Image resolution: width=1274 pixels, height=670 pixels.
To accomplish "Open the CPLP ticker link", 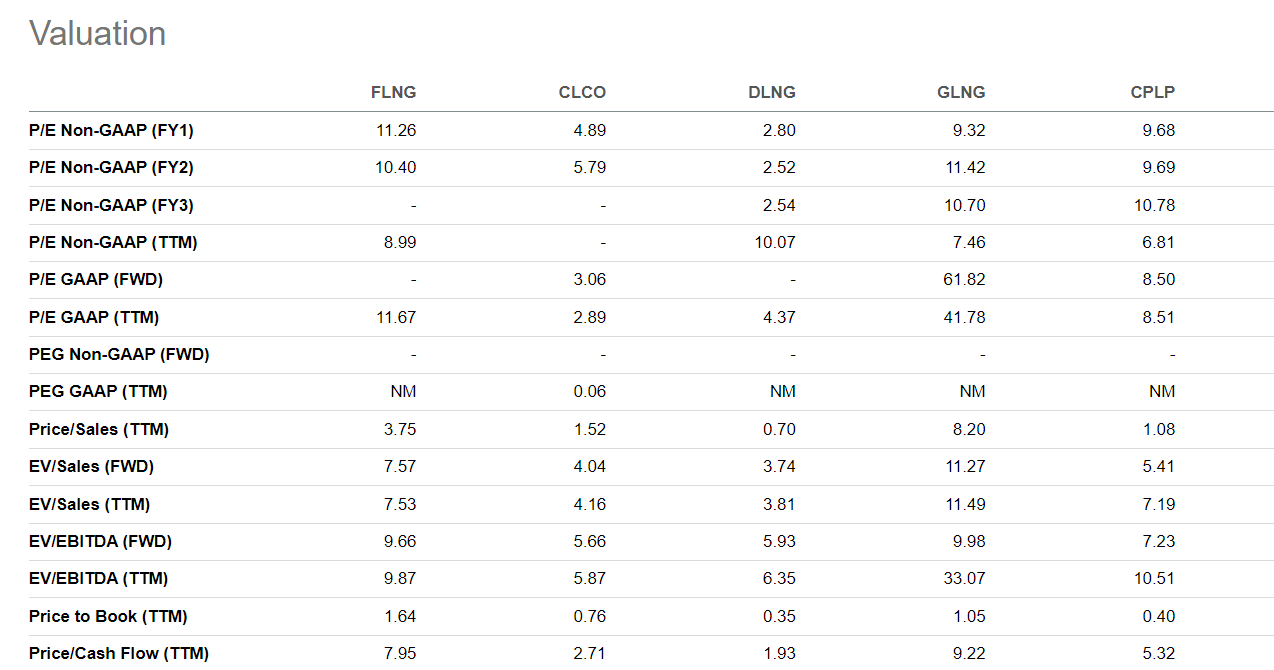I will 1152,92.
